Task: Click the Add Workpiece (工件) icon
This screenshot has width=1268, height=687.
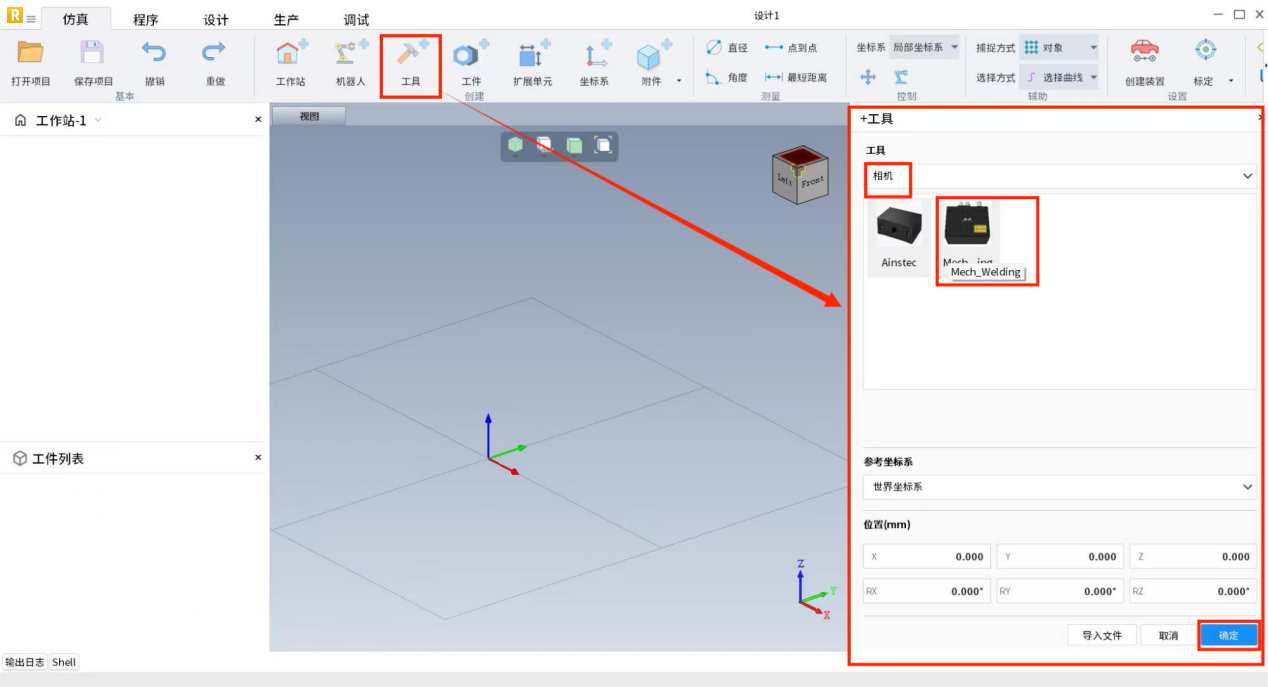Action: pos(471,56)
